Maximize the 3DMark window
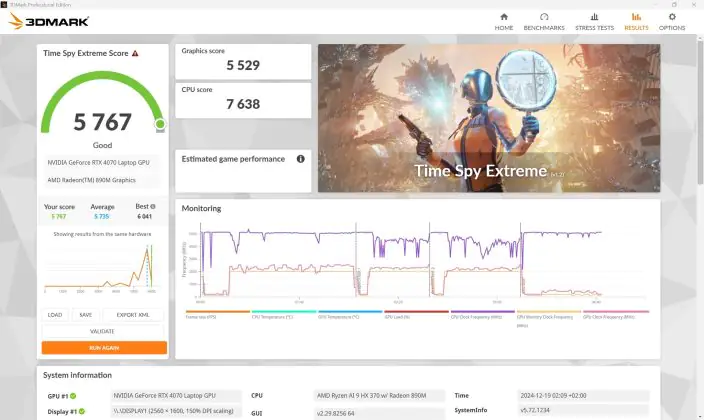Viewport: 704px width, 420px height. (x=674, y=4)
